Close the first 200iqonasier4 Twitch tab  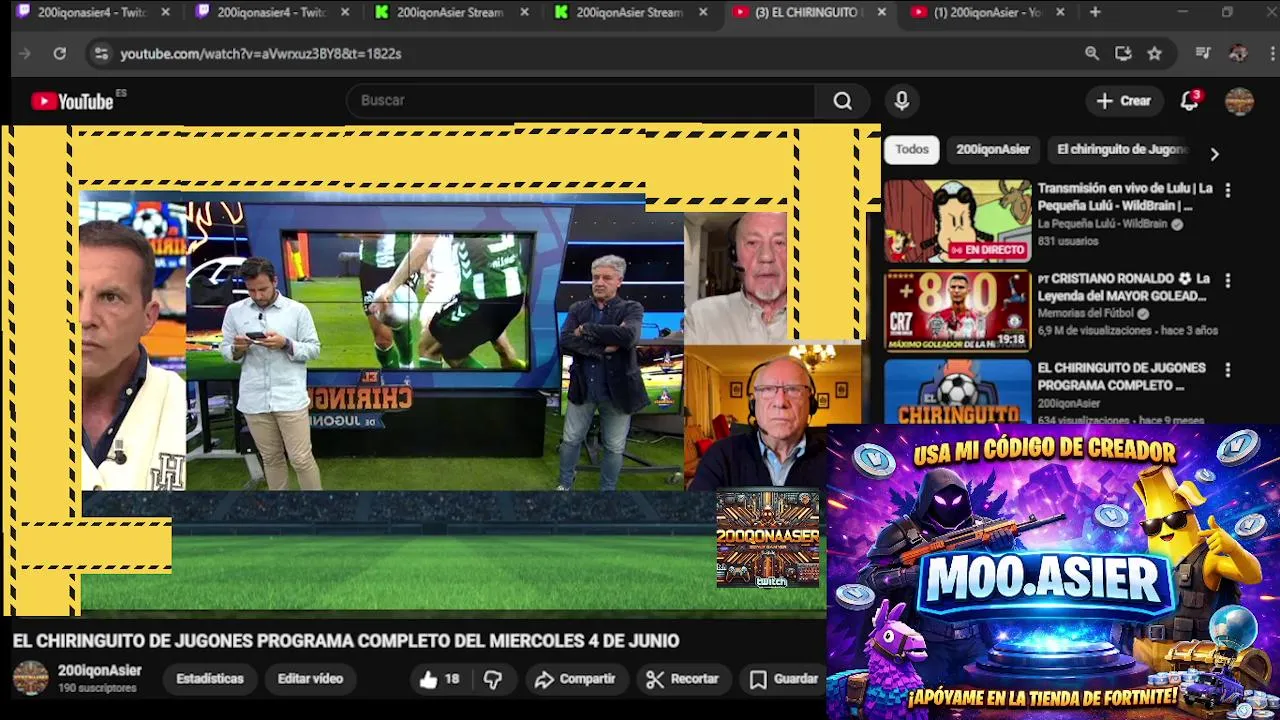(x=165, y=12)
